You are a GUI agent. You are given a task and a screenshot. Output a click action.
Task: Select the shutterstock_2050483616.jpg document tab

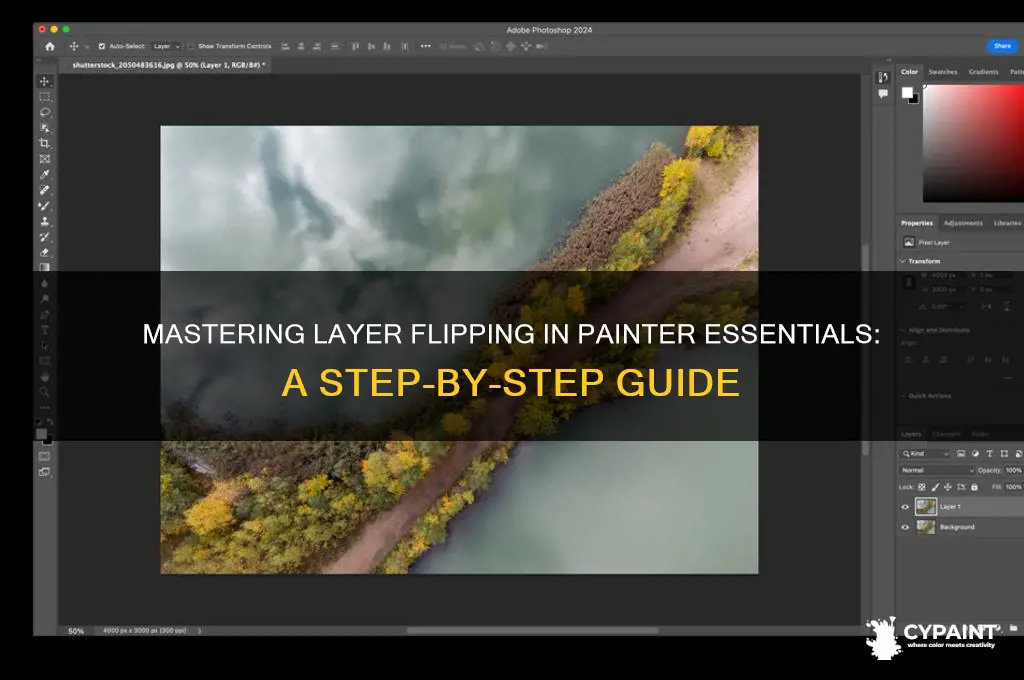coord(168,65)
